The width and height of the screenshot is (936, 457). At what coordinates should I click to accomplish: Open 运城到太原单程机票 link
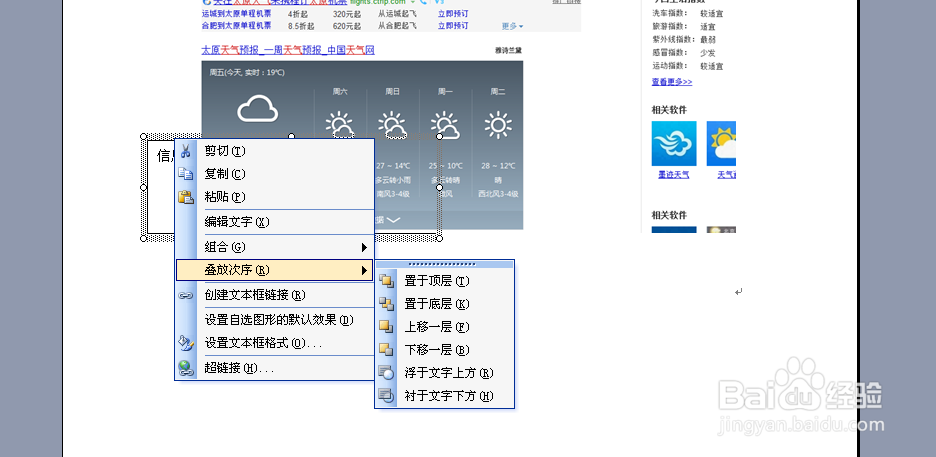tap(236, 14)
